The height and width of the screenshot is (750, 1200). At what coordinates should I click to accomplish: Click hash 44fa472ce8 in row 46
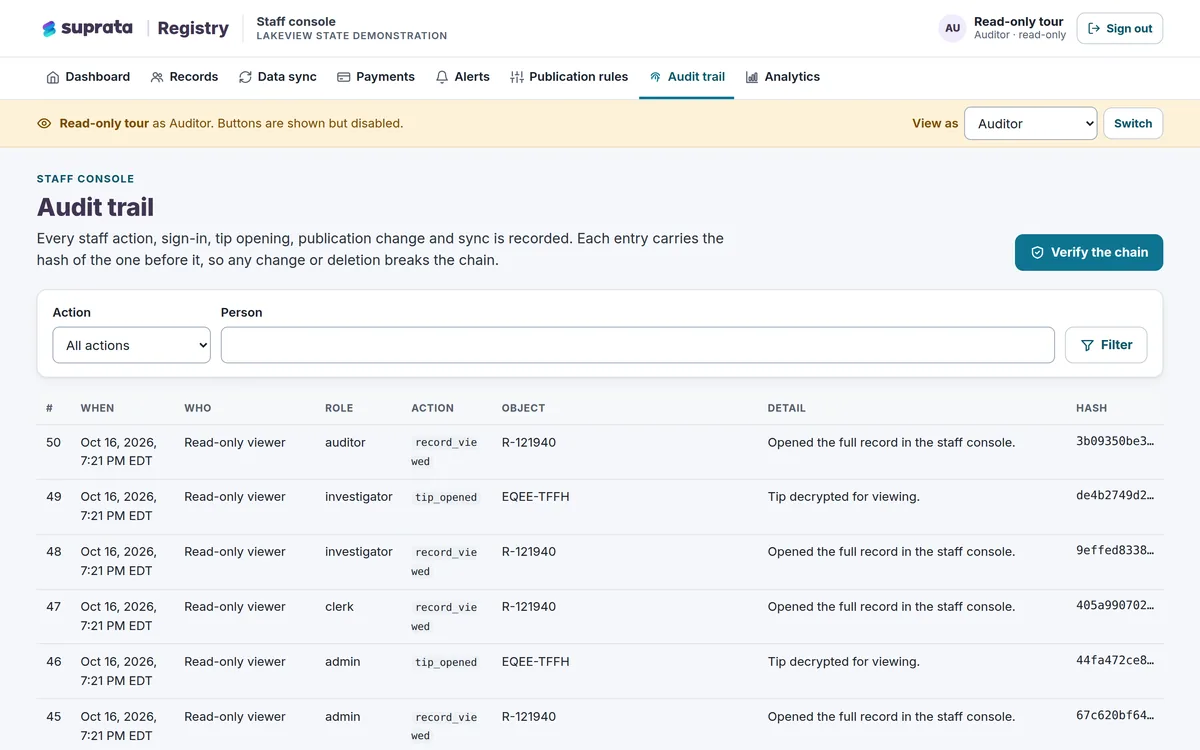click(1115, 662)
